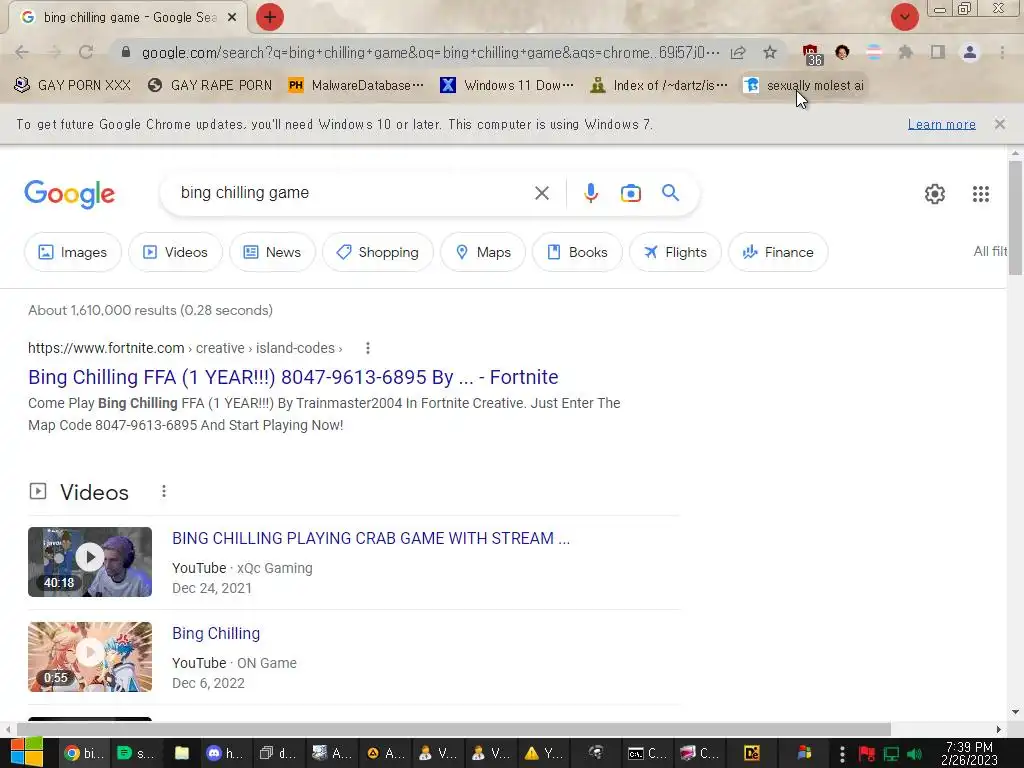Screen dimensions: 1024x768
Task: Start voice search with microphone icon
Action: (x=590, y=193)
